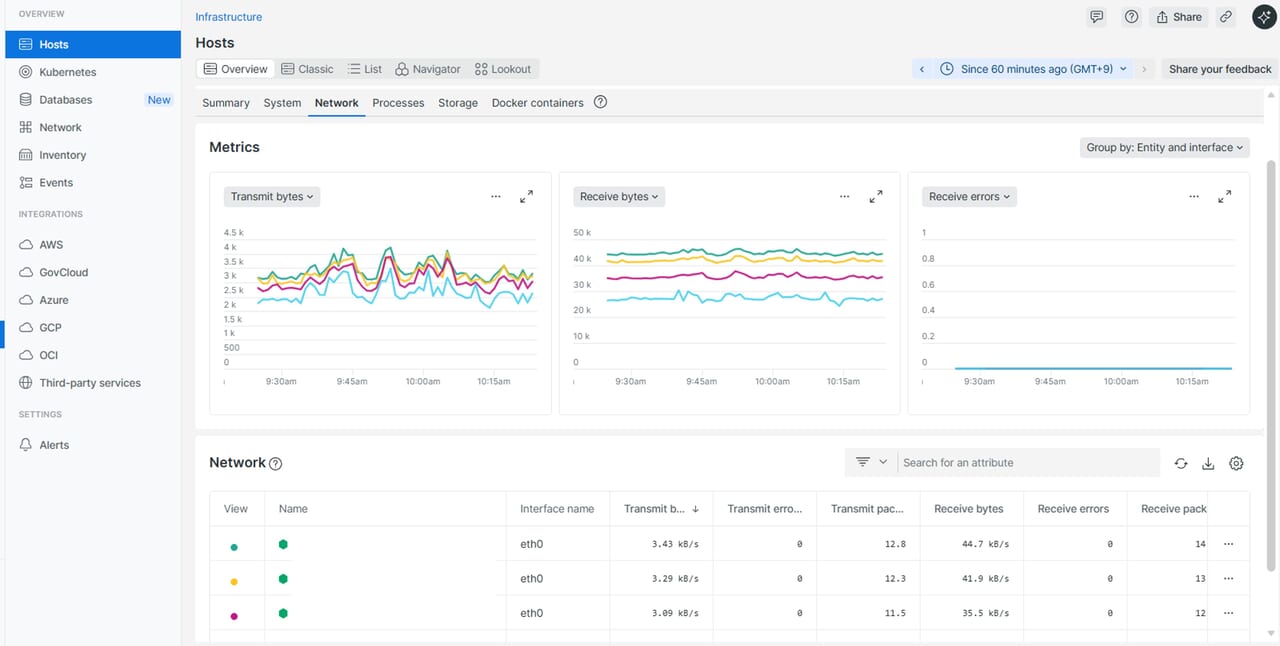Open Group by Entity and interface dropdown
The width and height of the screenshot is (1280, 646).
pyautogui.click(x=1165, y=147)
